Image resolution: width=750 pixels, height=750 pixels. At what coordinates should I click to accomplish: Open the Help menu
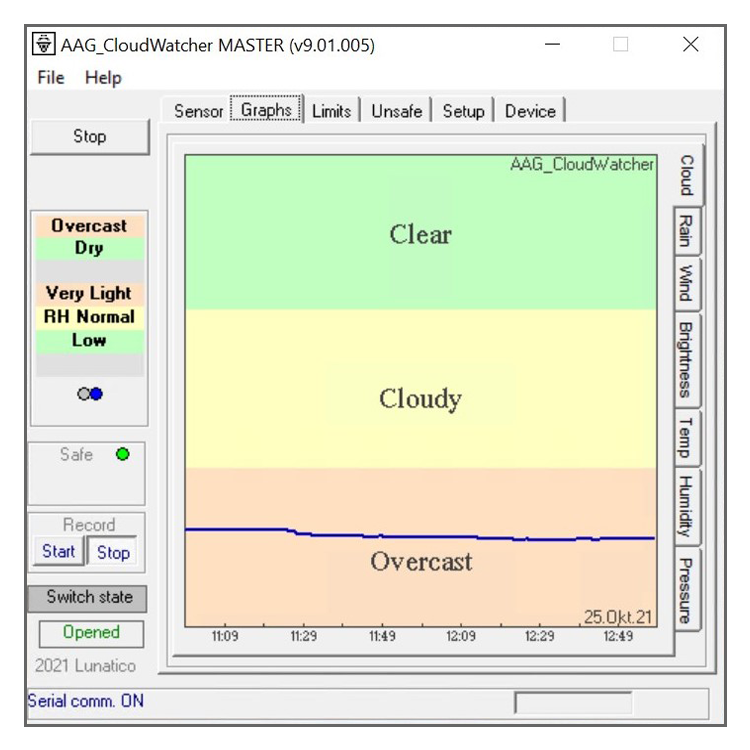tap(103, 77)
